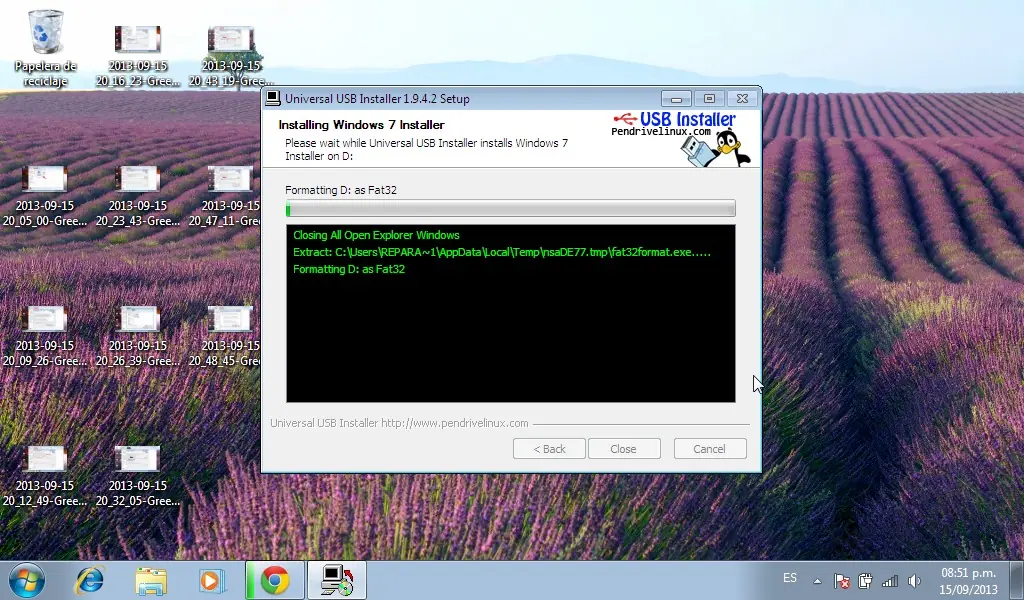This screenshot has height=600, width=1024.
Task: Click 'Closing All Open Explorer Windows' log line
Action: (376, 235)
